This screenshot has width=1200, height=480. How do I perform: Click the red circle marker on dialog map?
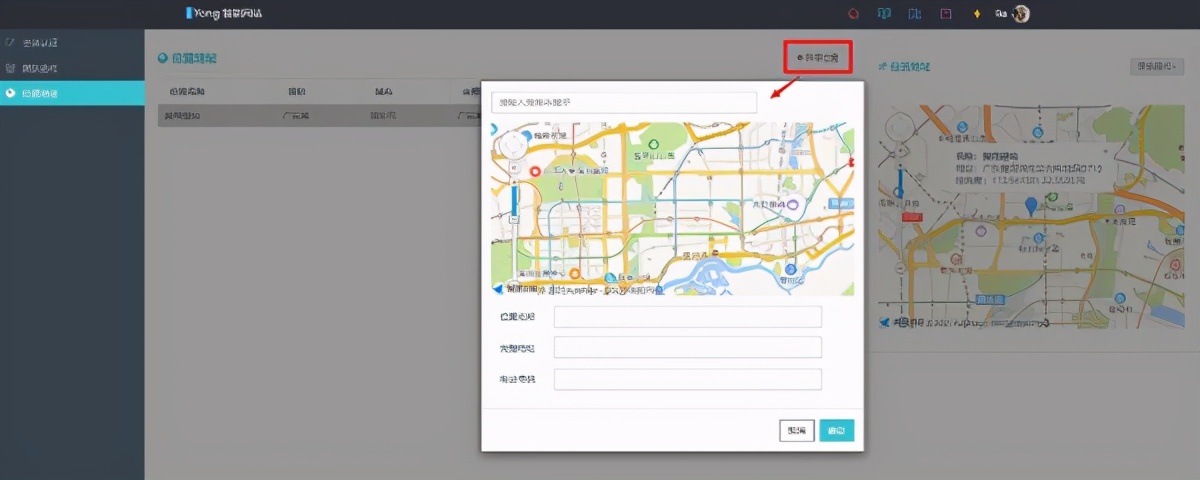(535, 172)
